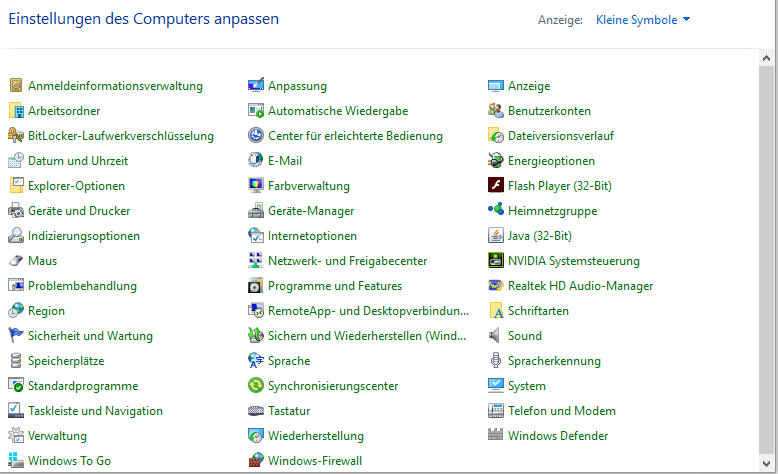
Task: Click the NVIDIA Systemsteuerung icon
Action: [x=496, y=260]
